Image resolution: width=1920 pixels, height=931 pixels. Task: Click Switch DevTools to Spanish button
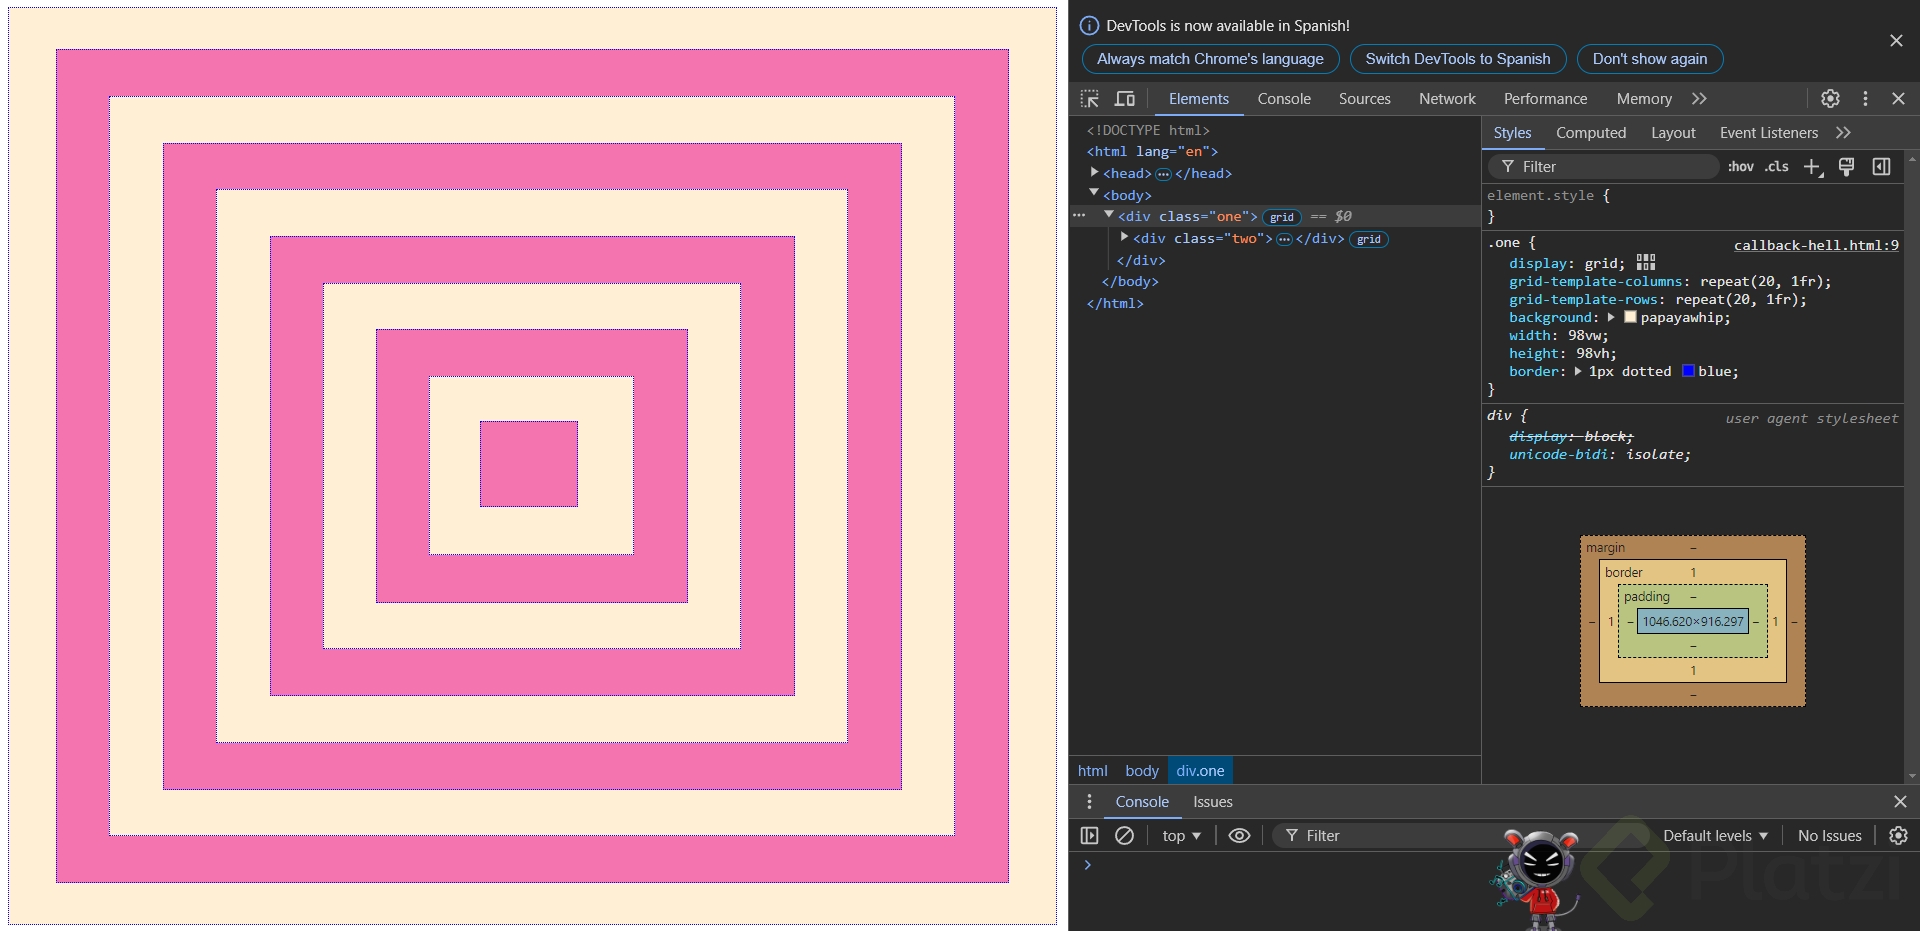point(1457,59)
